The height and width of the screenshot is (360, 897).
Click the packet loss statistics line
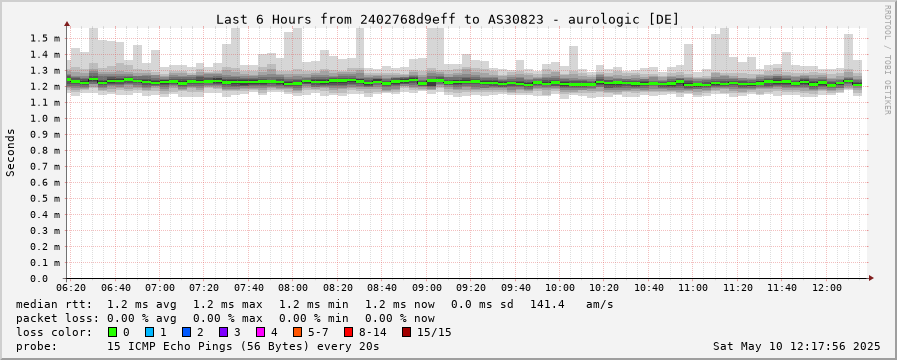pyautogui.click(x=225, y=318)
